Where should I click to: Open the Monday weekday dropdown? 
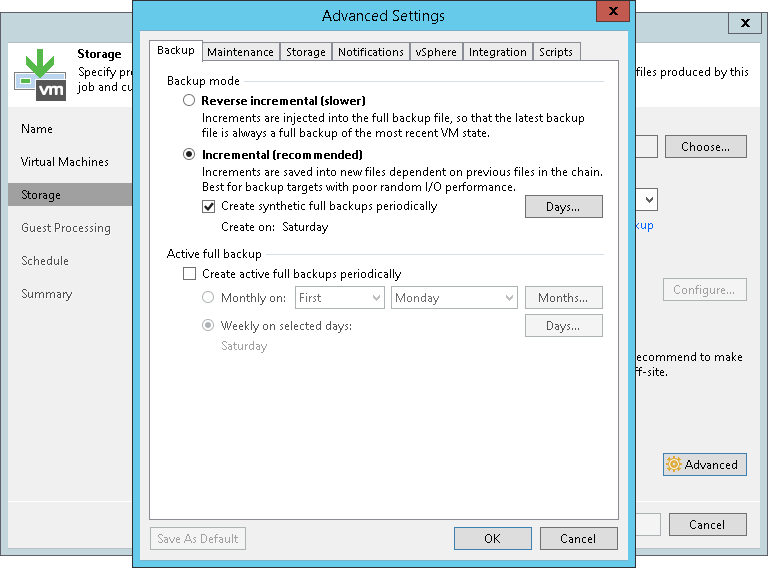click(454, 298)
